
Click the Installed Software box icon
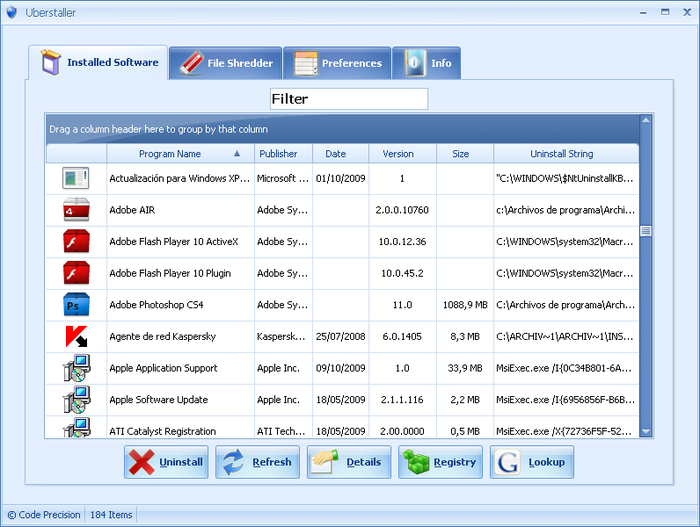[50, 62]
